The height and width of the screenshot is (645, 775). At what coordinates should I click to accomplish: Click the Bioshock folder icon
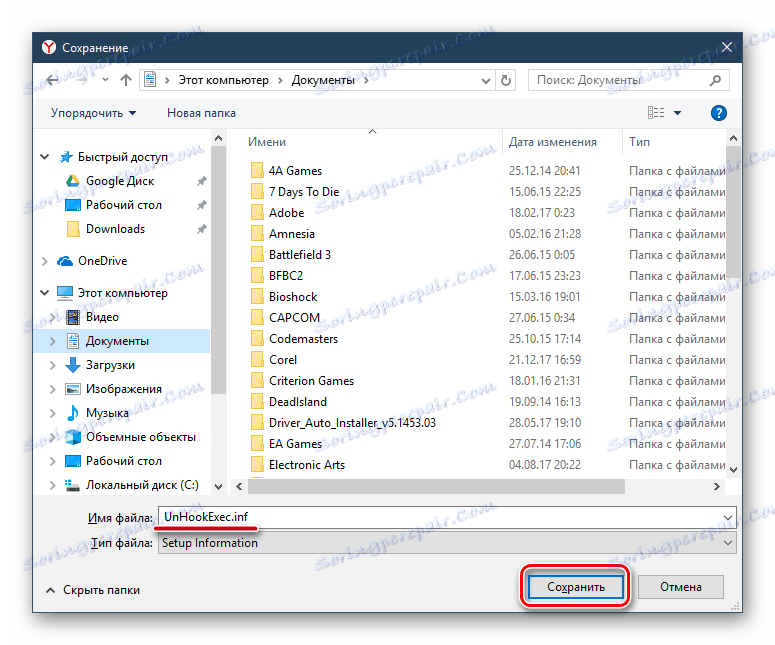pos(257,297)
